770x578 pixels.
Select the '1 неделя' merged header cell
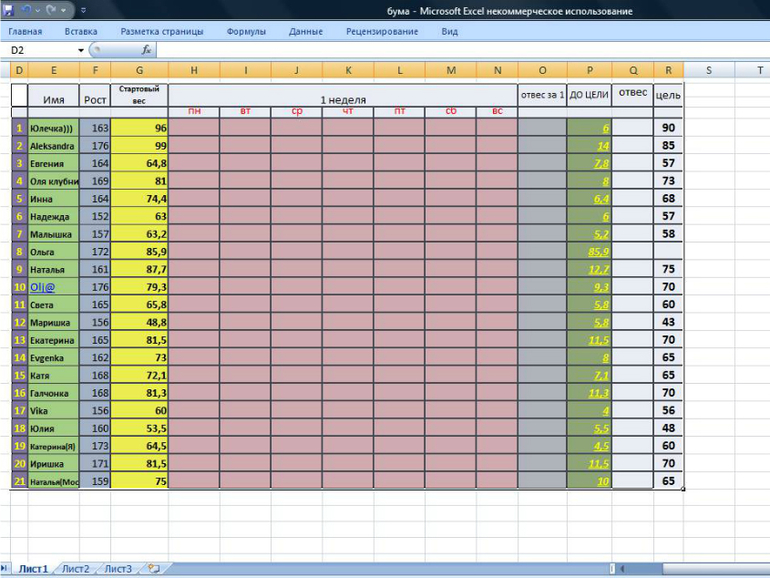tap(342, 99)
